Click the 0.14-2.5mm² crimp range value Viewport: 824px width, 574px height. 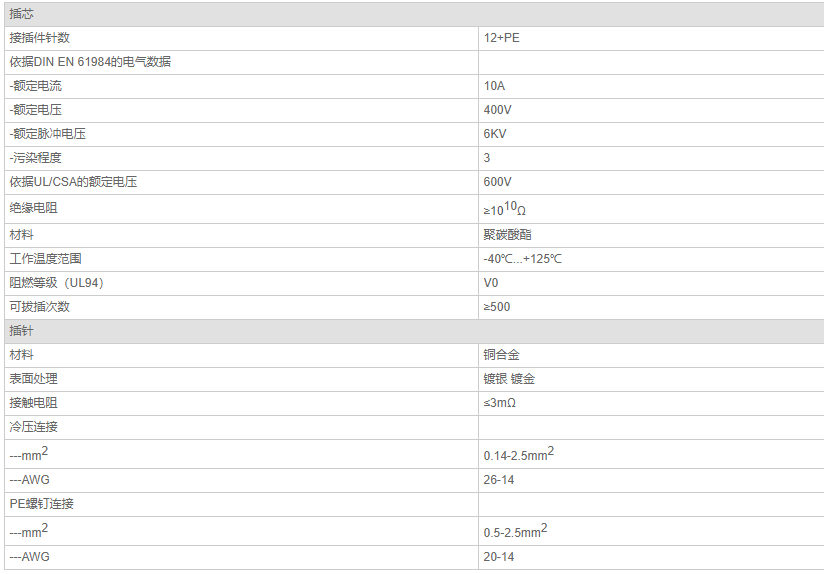click(x=519, y=454)
